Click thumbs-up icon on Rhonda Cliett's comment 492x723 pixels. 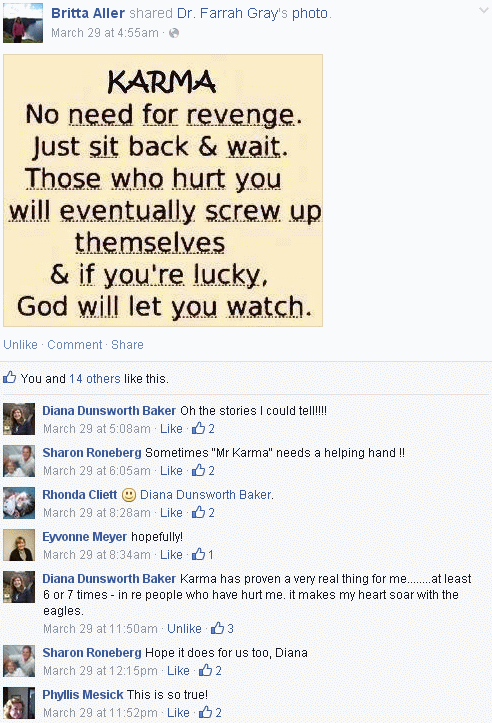click(x=199, y=512)
